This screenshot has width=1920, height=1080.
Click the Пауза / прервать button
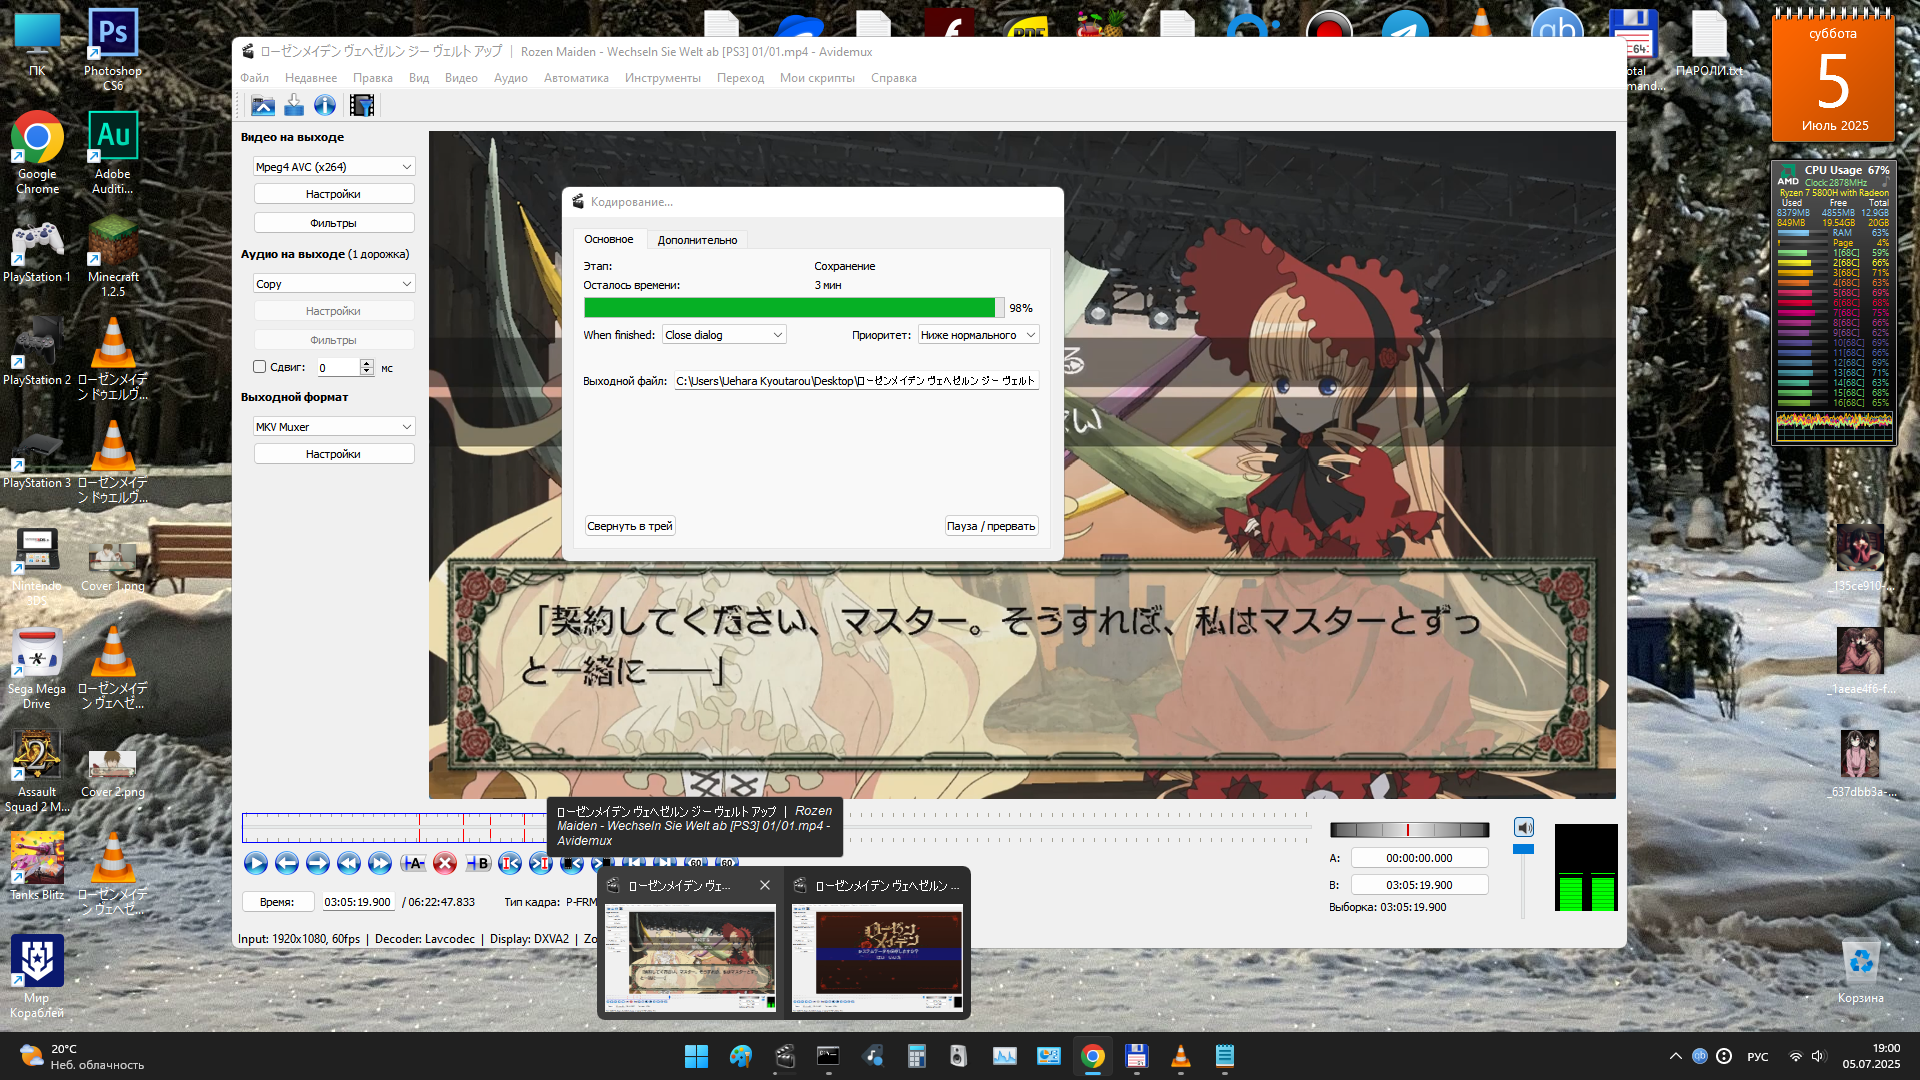point(990,526)
